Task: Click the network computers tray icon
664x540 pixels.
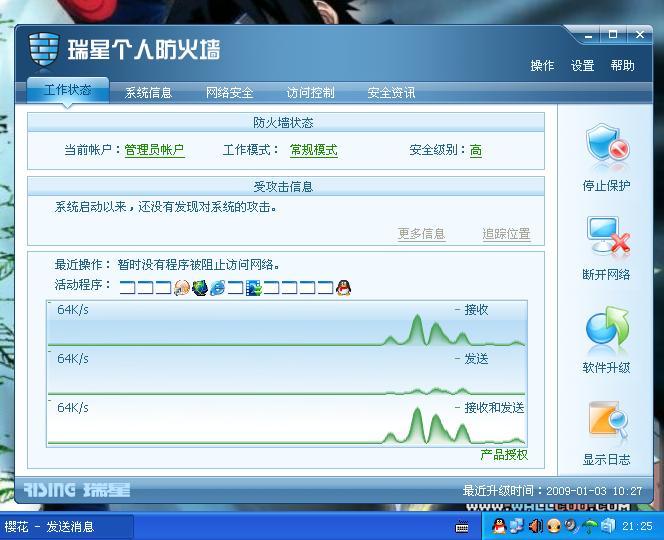Action: pos(516,526)
